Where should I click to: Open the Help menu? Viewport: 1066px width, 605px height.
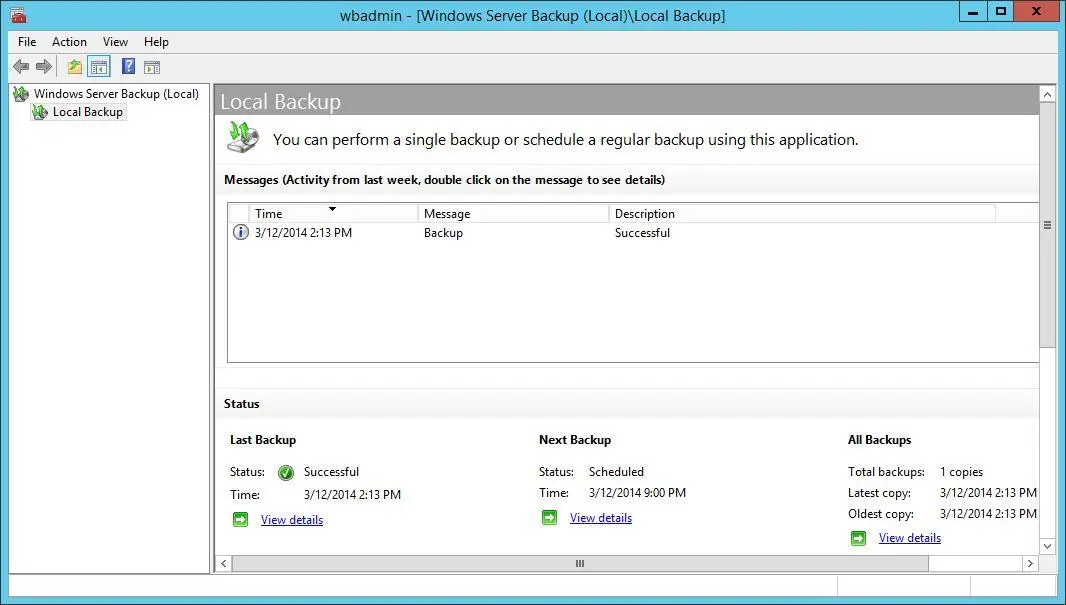click(x=156, y=41)
